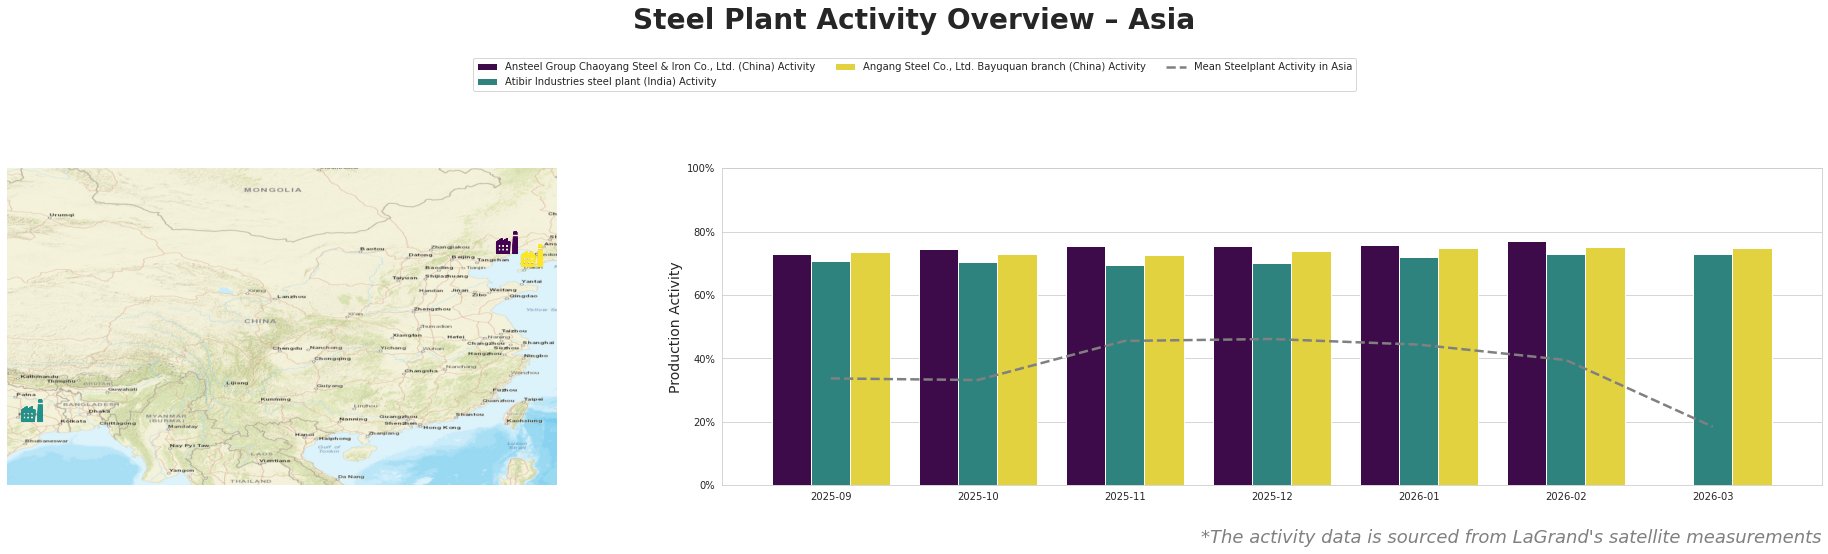Click the teal Atibir Industries factory map icon
1828x554 pixels.
pyautogui.click(x=31, y=411)
